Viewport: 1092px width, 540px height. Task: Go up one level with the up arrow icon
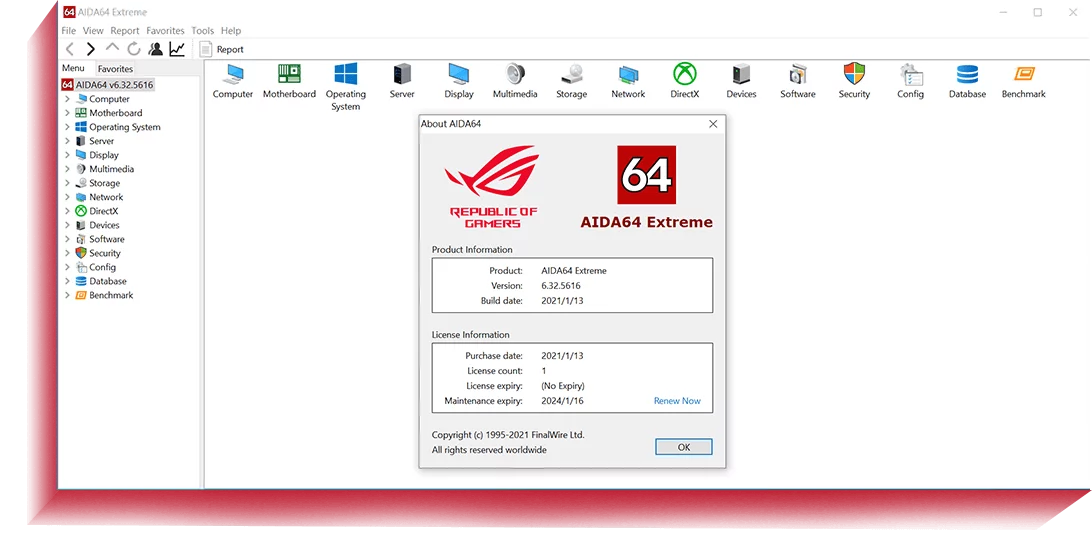point(112,47)
